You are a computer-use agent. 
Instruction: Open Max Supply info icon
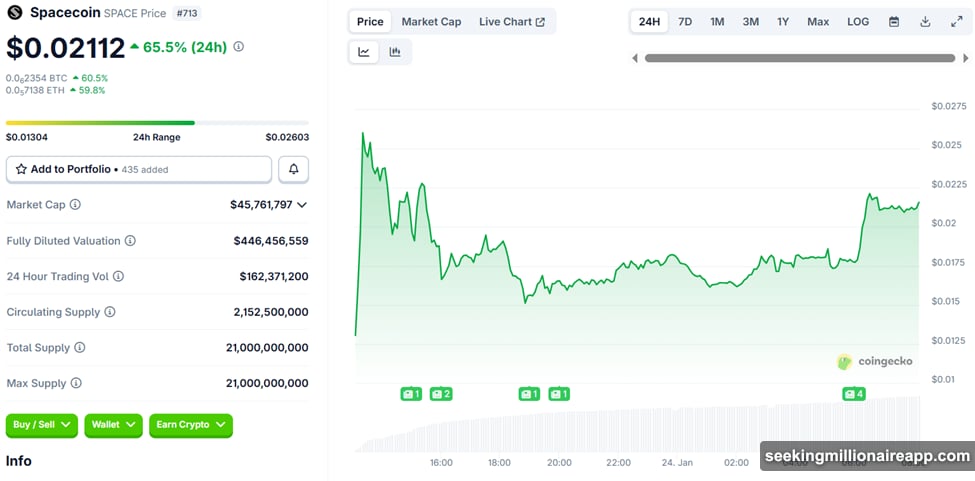(x=76, y=383)
